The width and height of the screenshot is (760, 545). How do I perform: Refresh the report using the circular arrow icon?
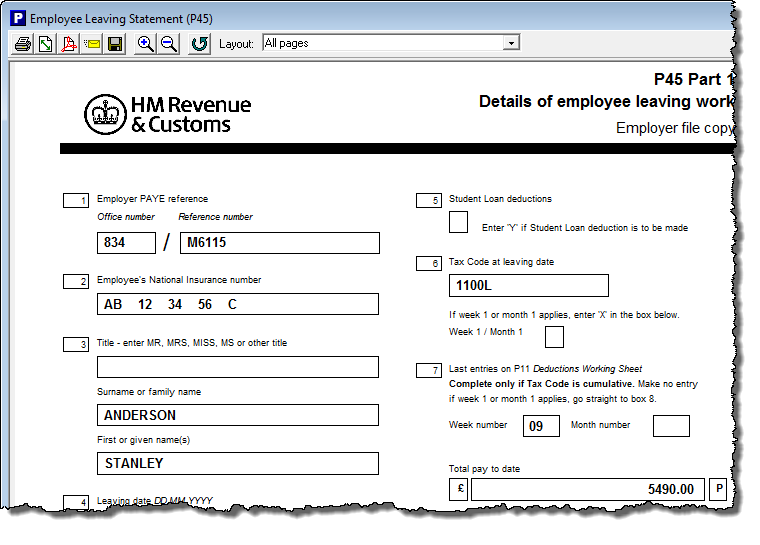(x=200, y=44)
